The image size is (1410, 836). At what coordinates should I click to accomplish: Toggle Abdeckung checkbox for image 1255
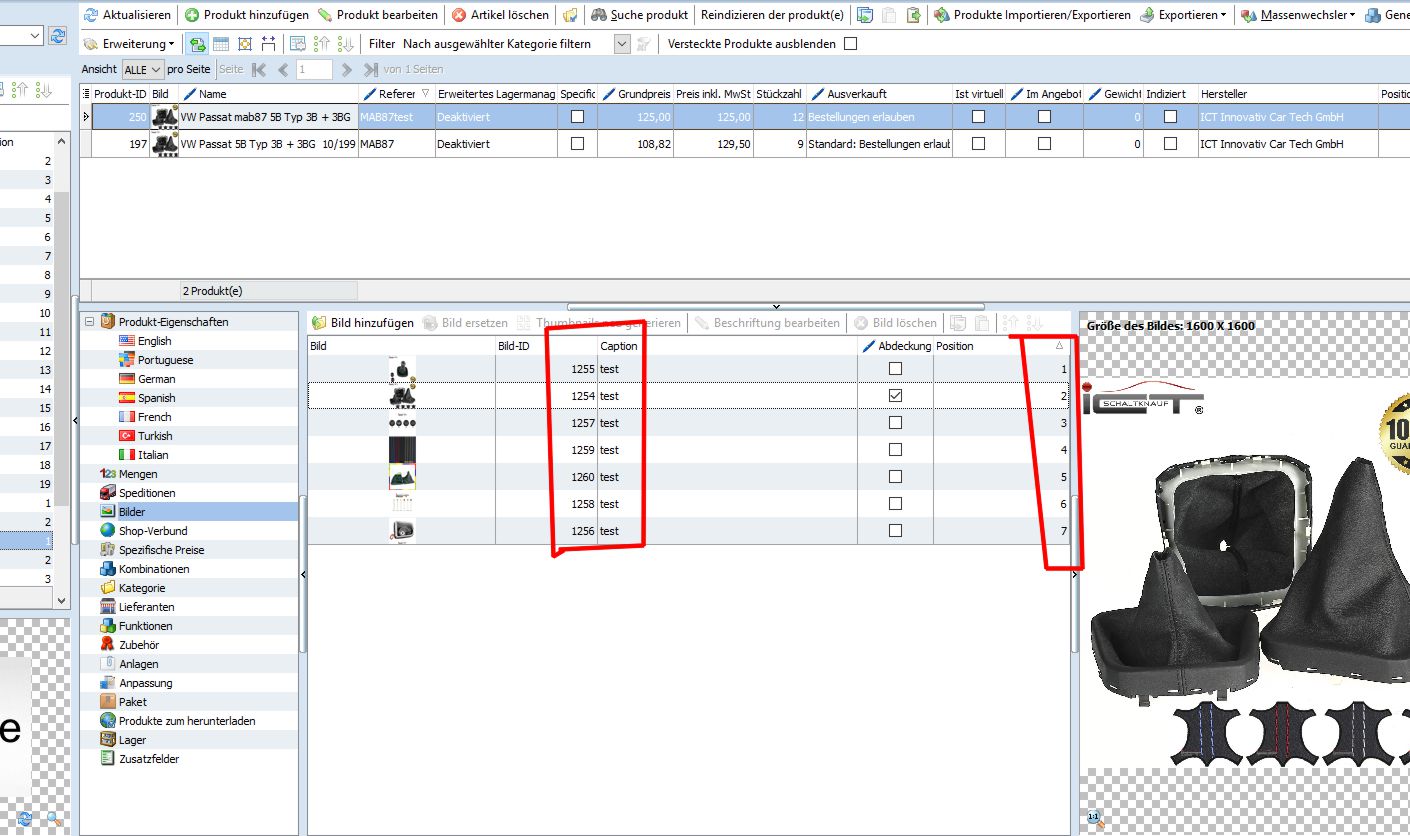(895, 369)
